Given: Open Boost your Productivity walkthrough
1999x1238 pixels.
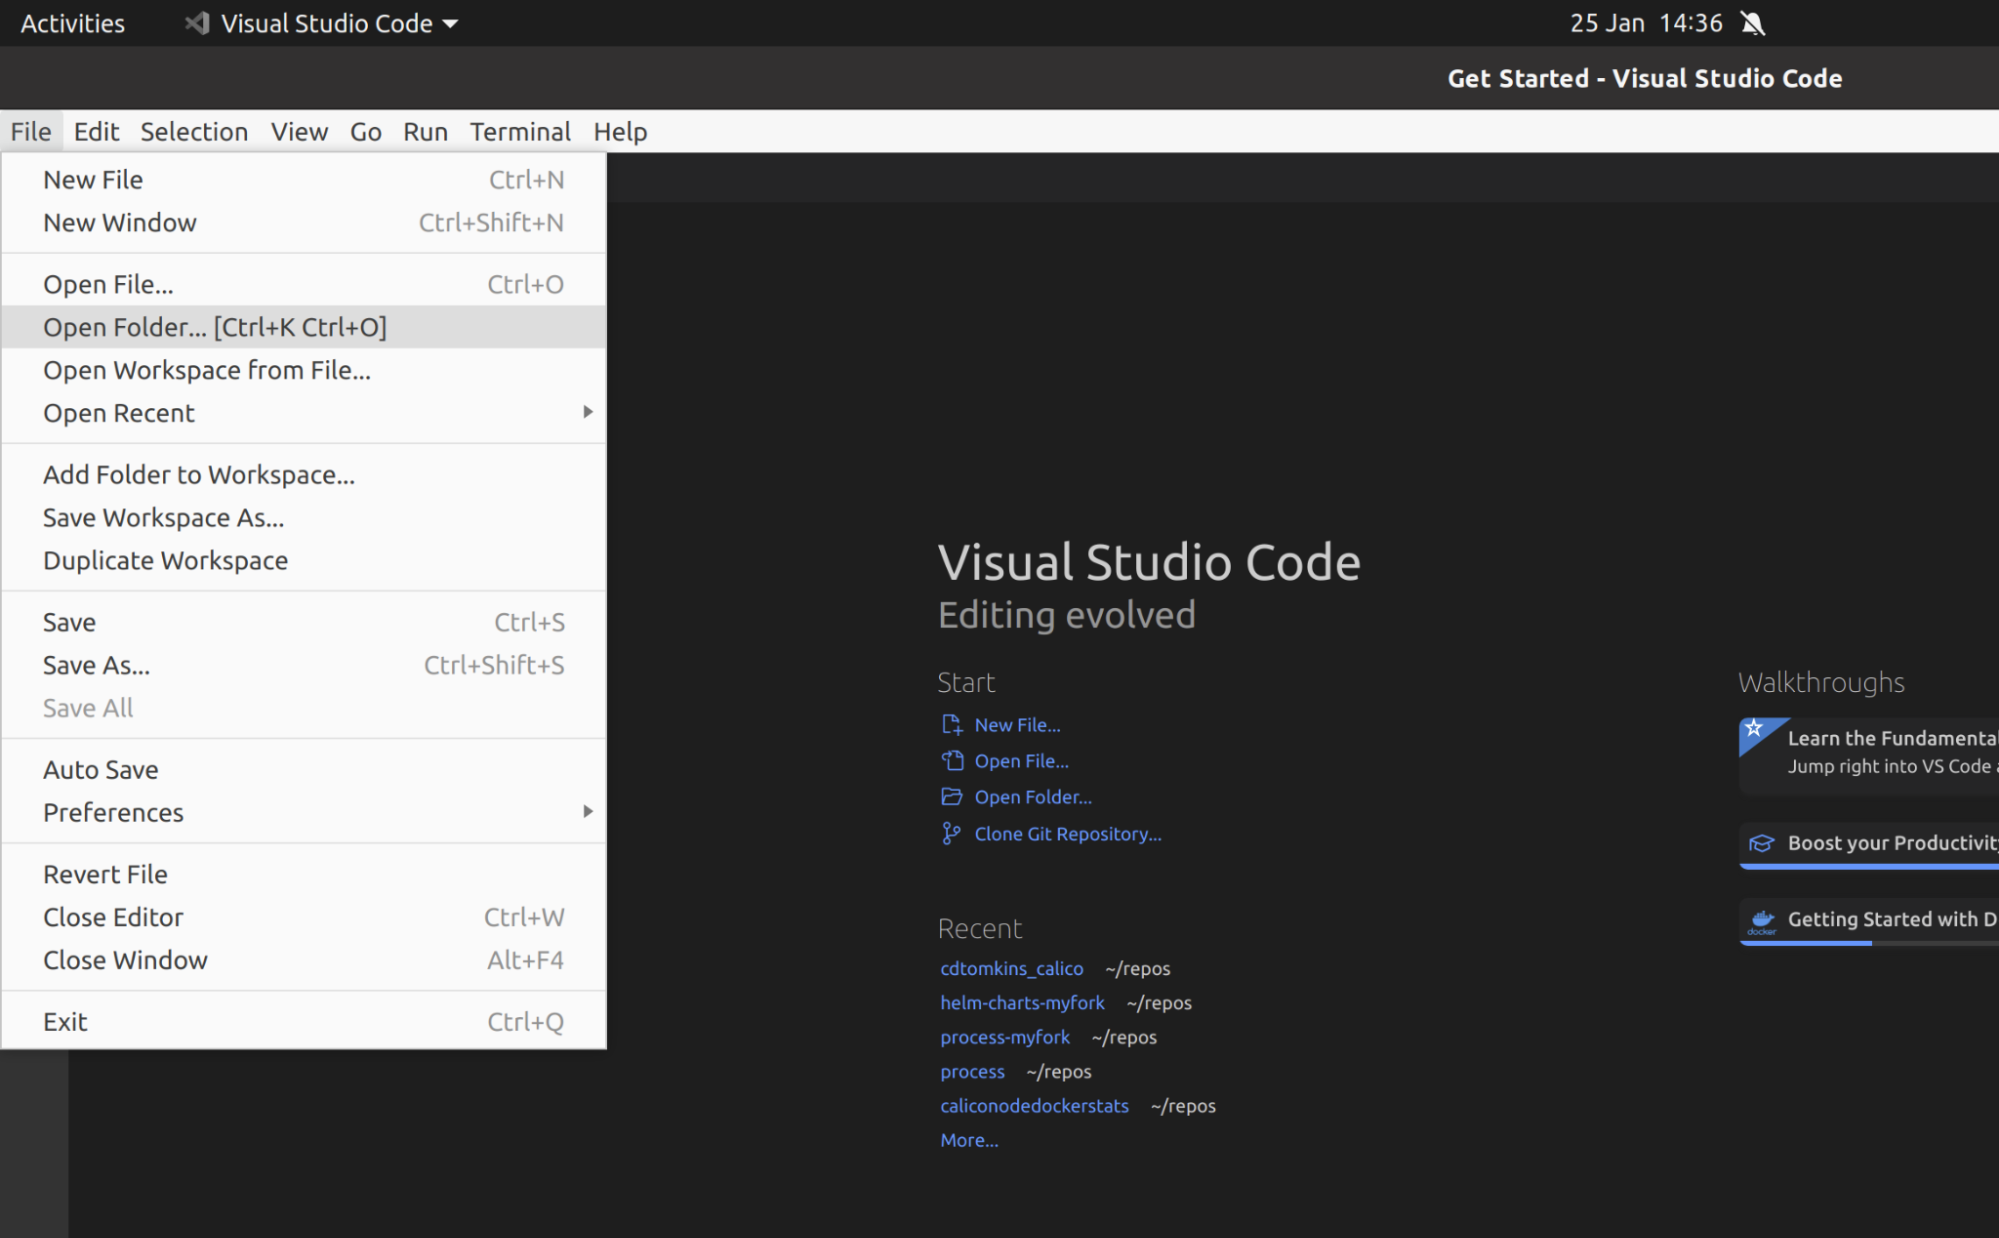Looking at the screenshot, I should click(x=1868, y=845).
